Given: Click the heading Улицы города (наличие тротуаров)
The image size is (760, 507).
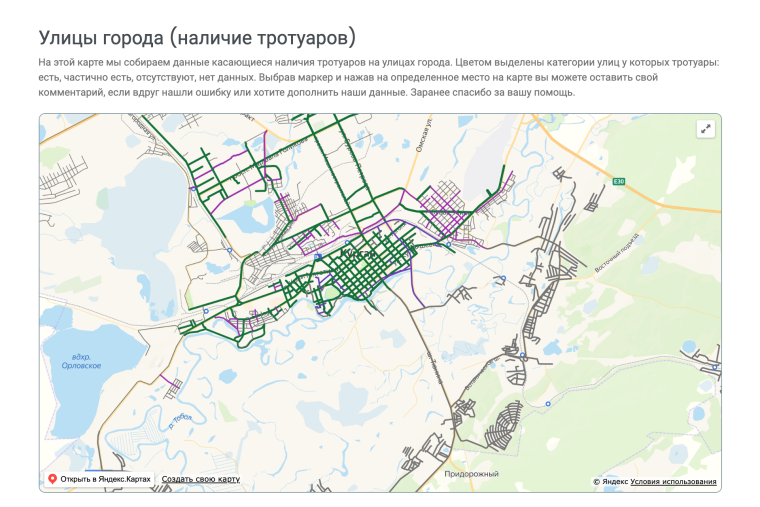Looking at the screenshot, I should 197,37.
